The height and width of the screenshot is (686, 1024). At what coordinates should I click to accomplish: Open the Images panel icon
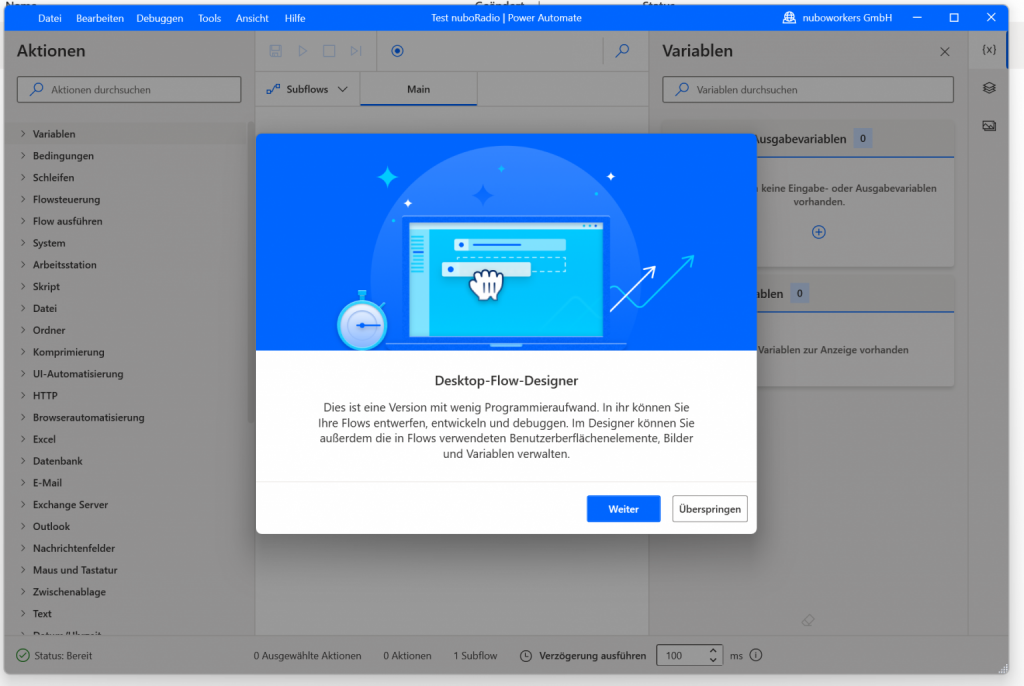click(x=989, y=125)
